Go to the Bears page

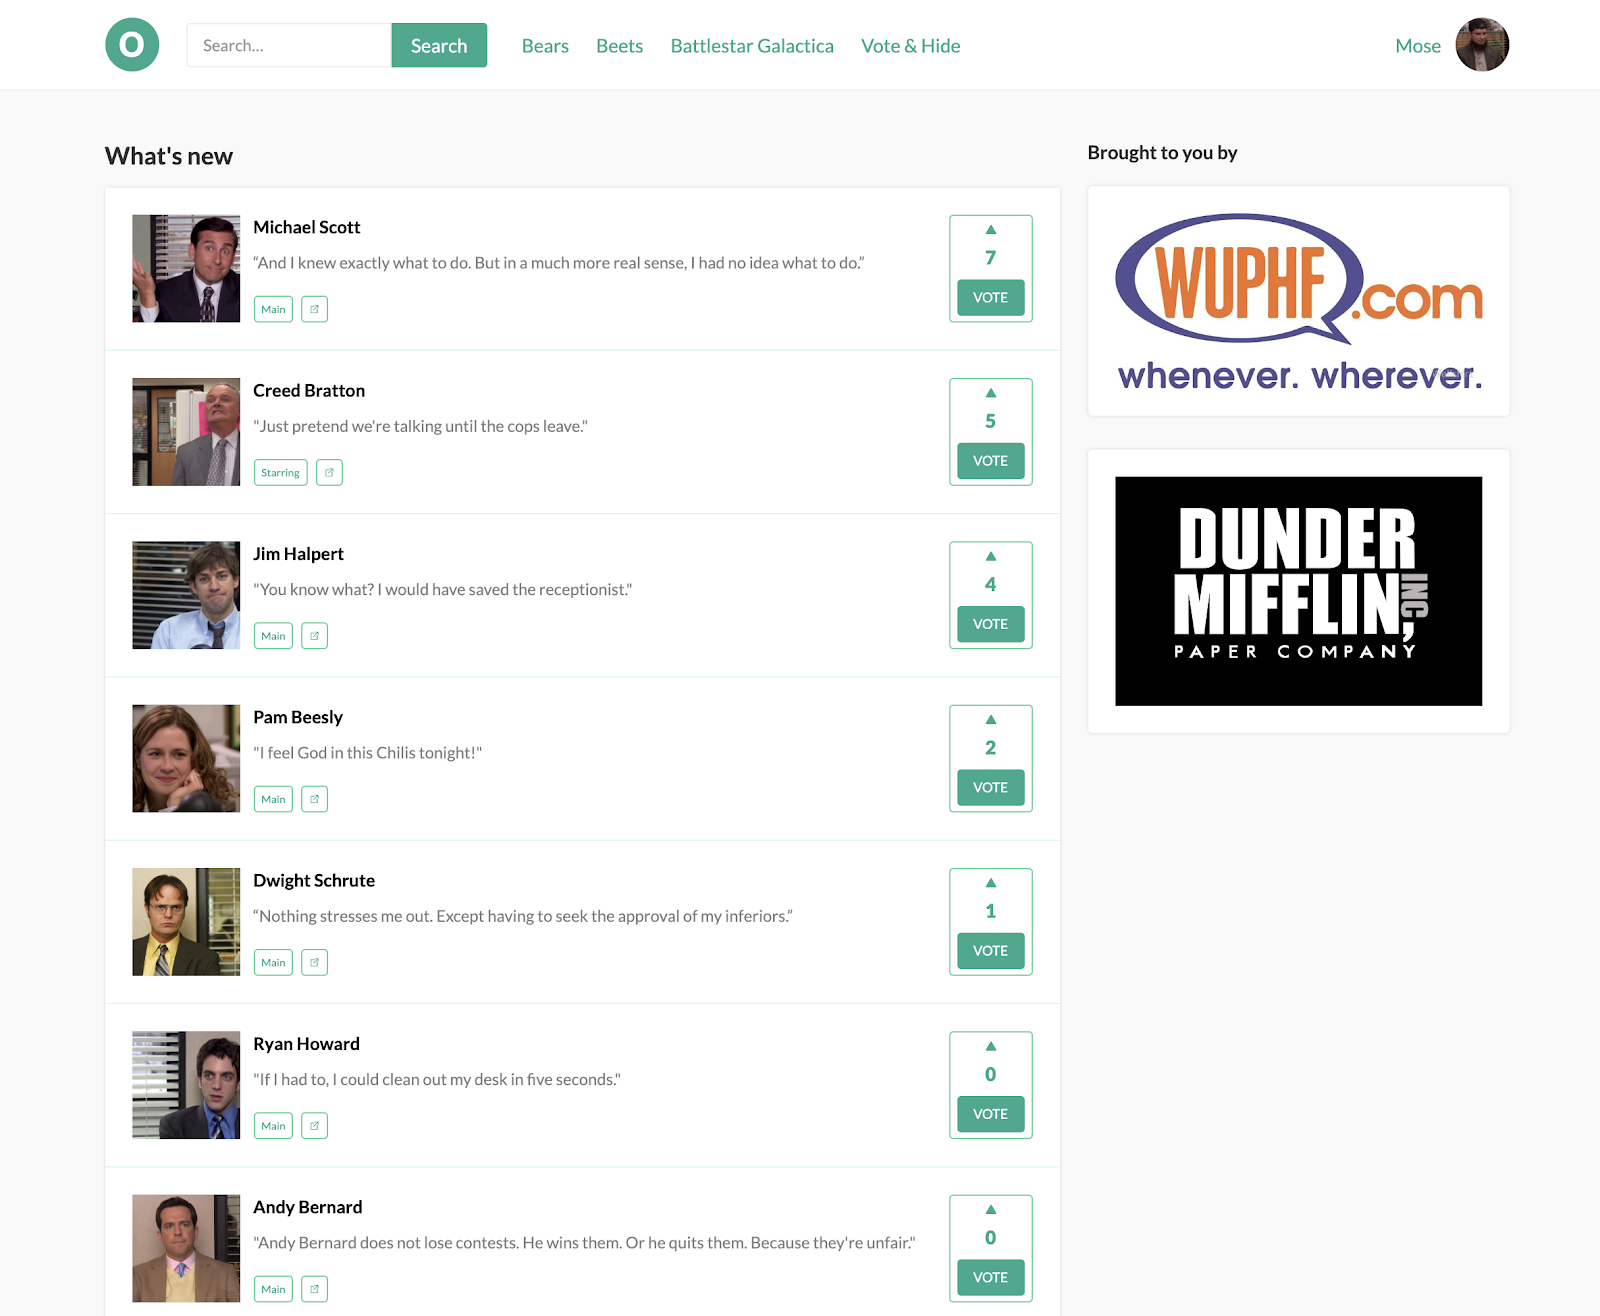545,46
